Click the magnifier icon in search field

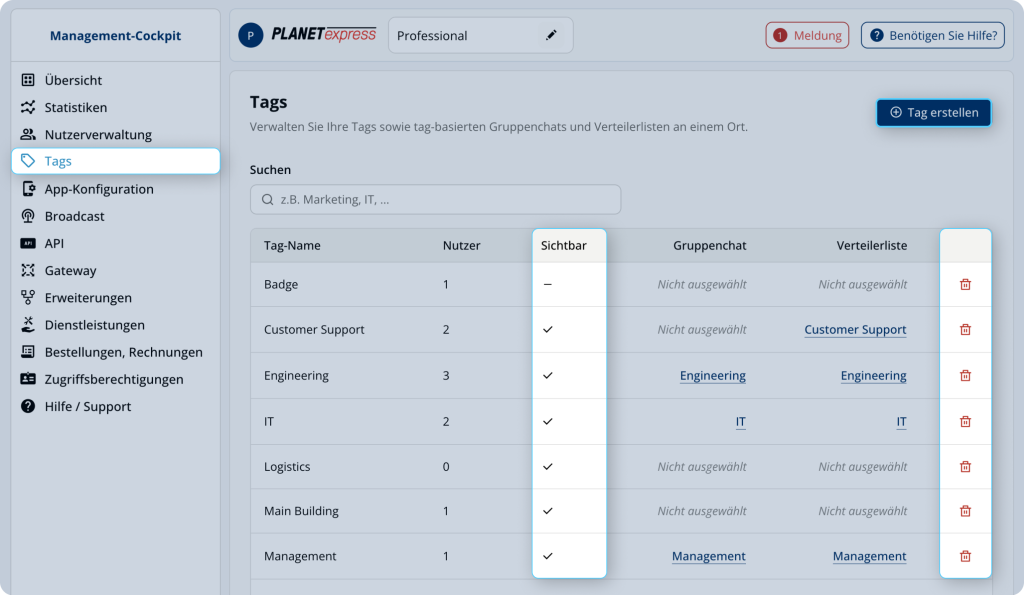click(x=267, y=199)
